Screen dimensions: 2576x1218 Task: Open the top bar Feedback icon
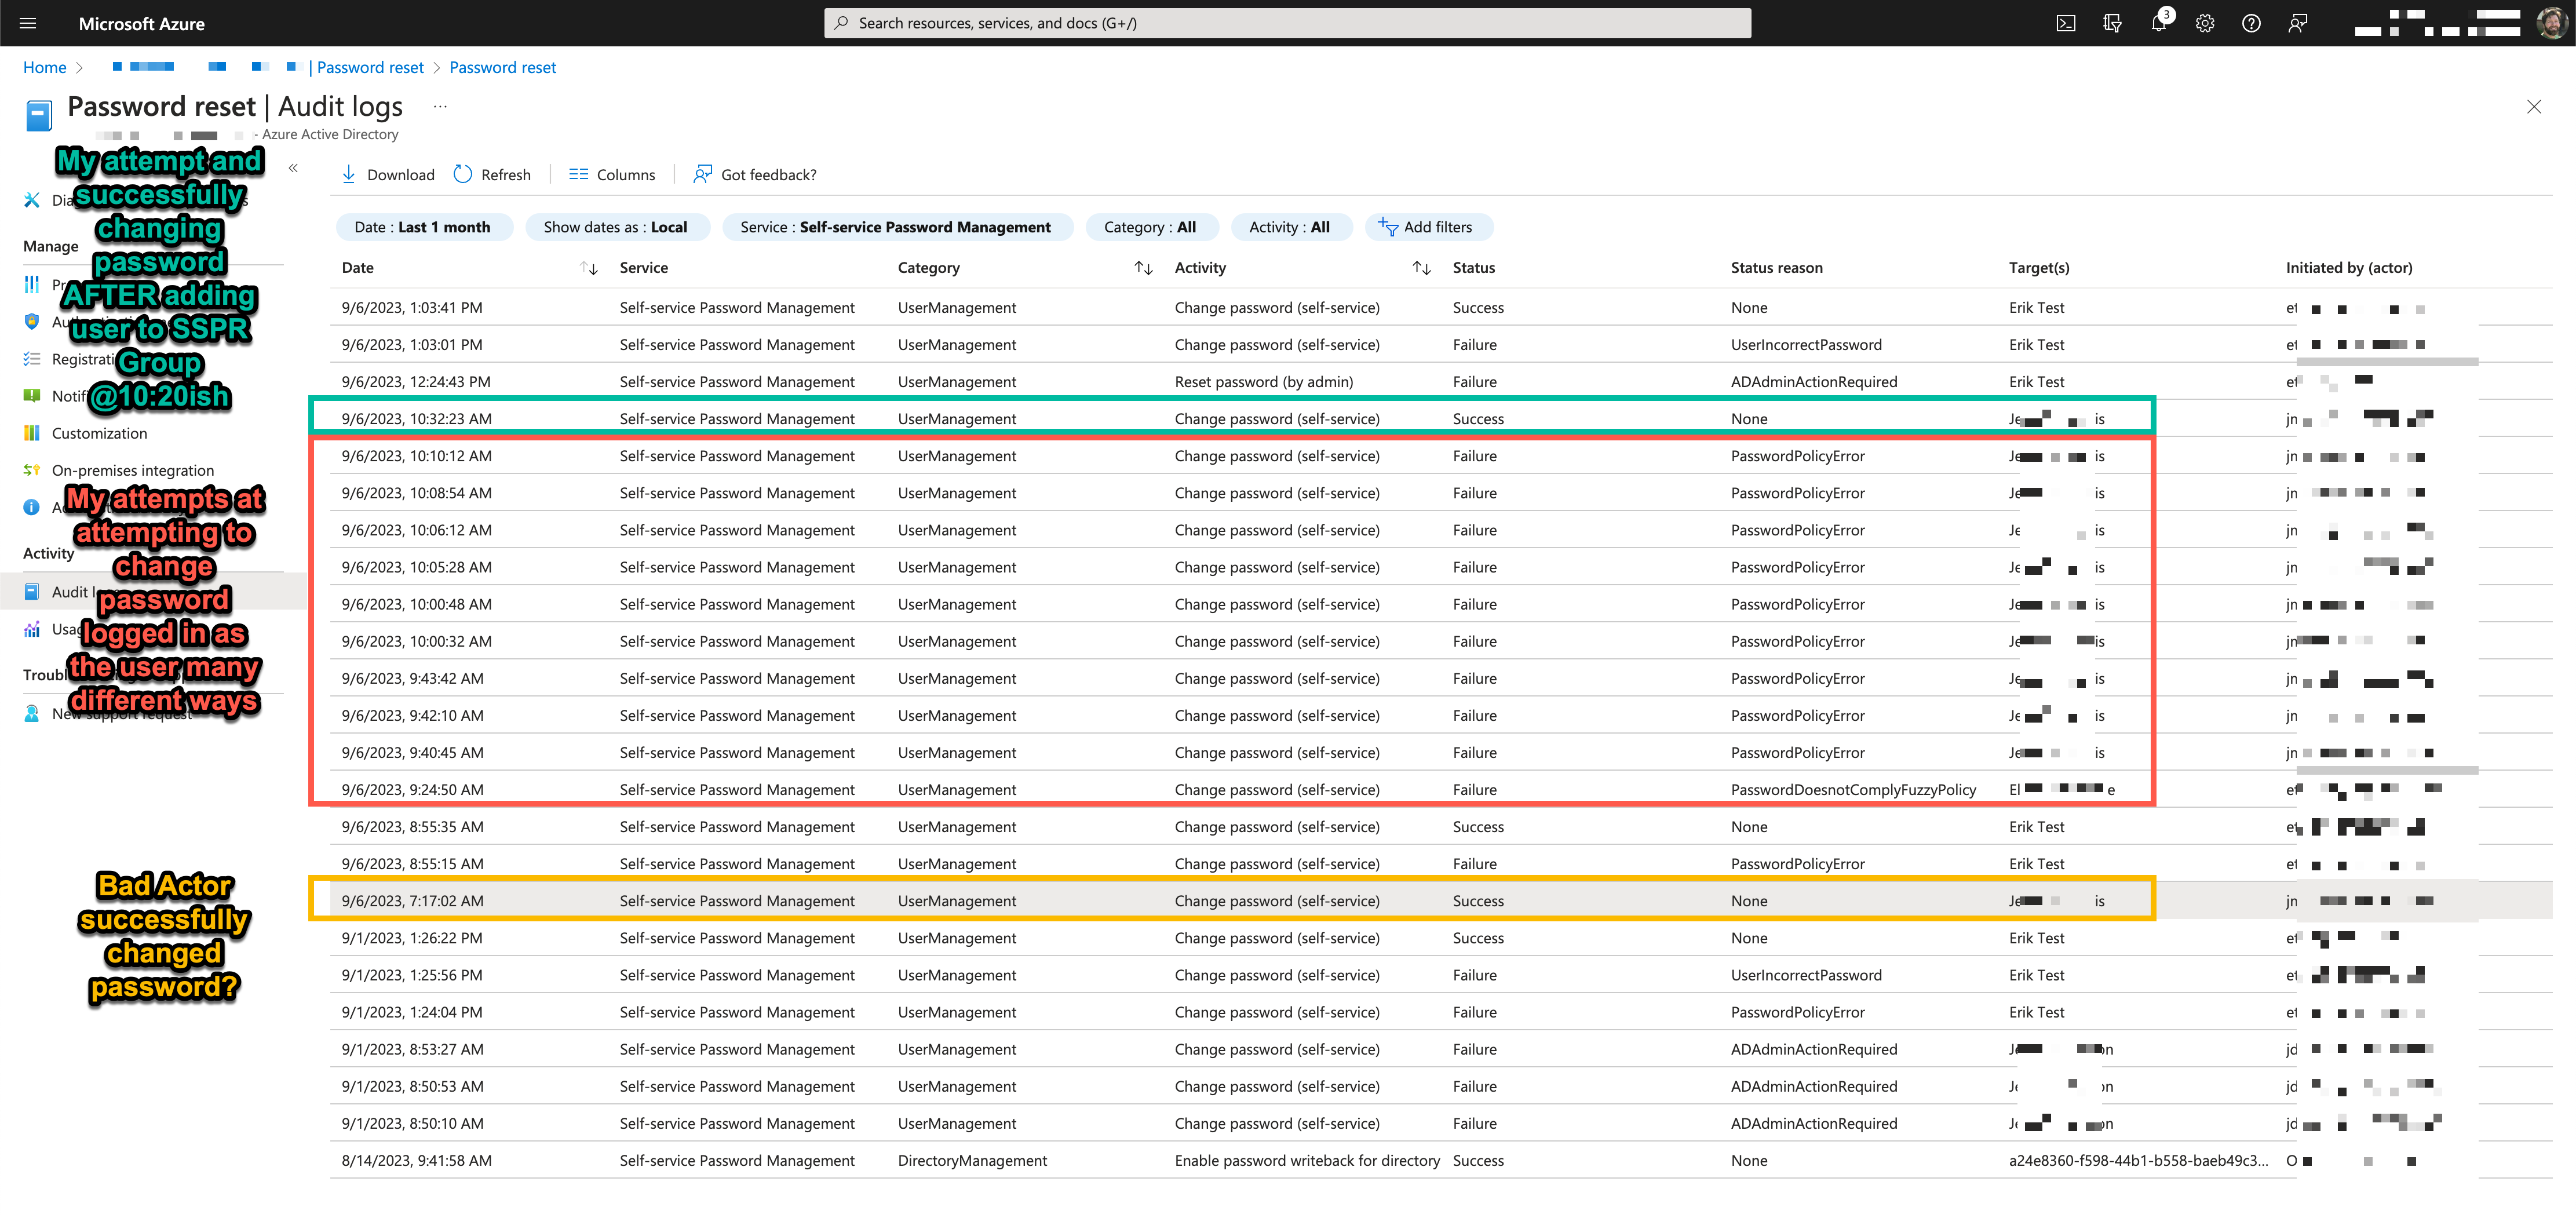[2298, 23]
